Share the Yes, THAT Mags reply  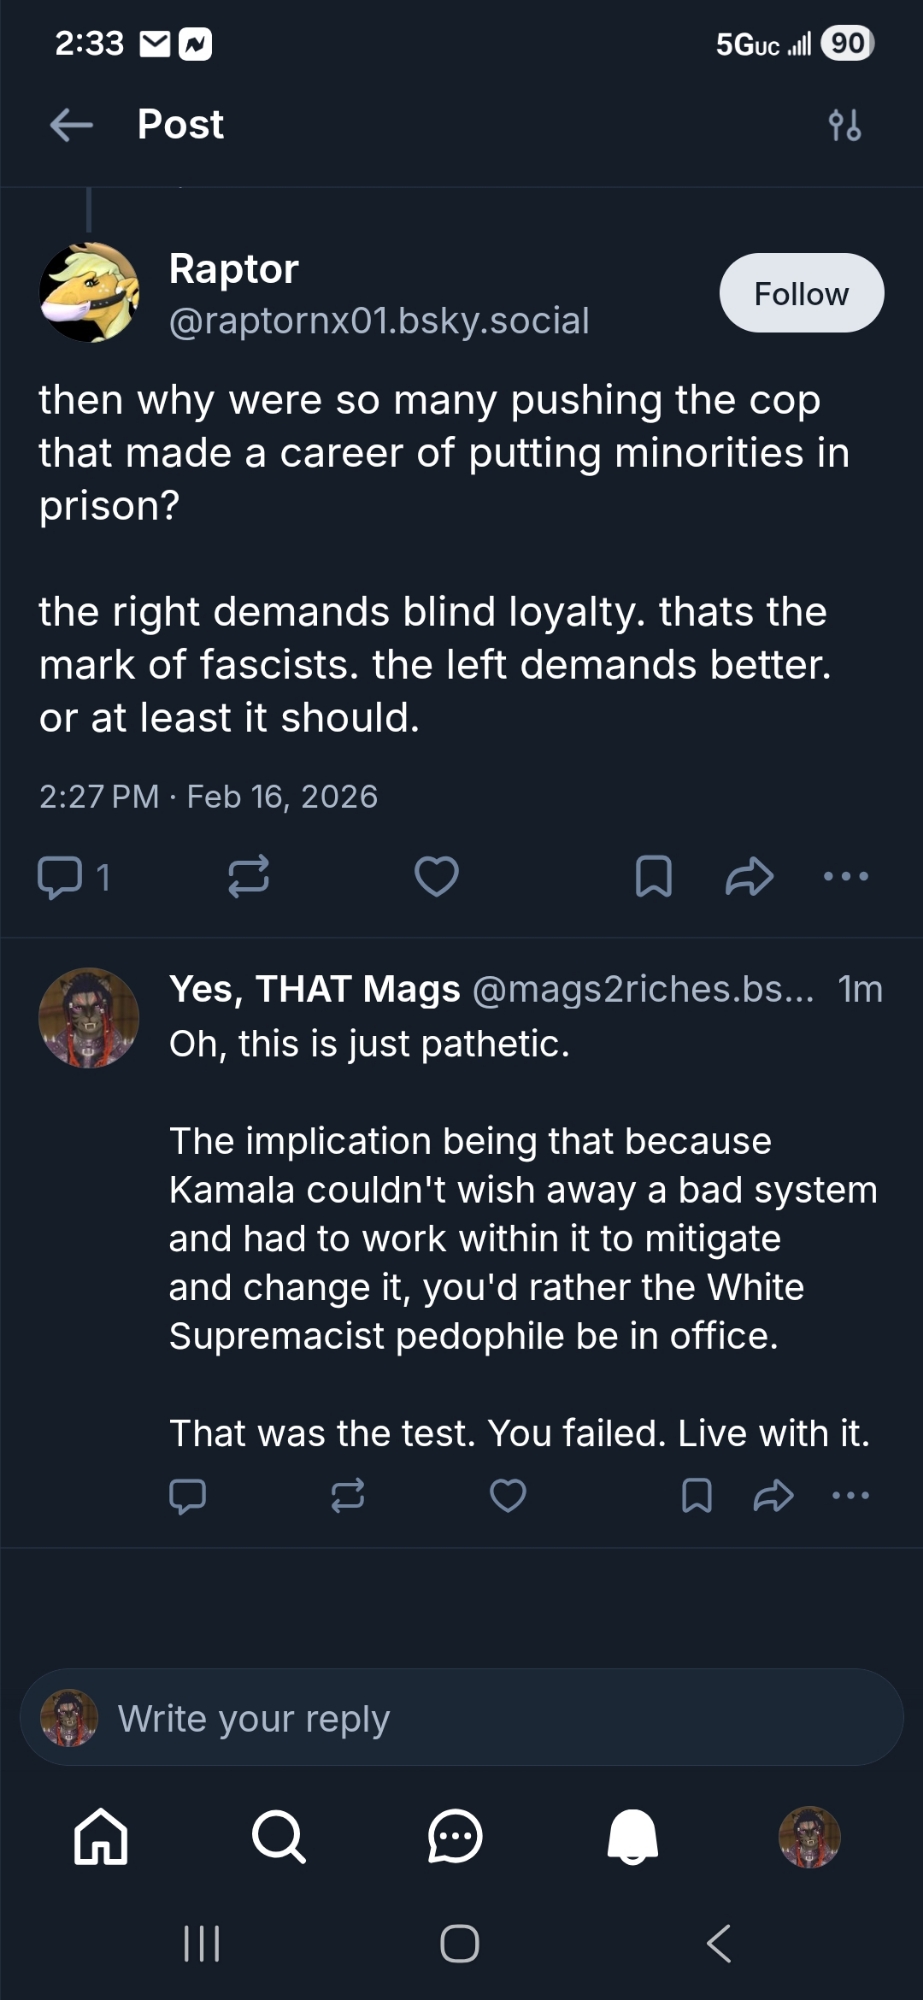coord(773,1496)
